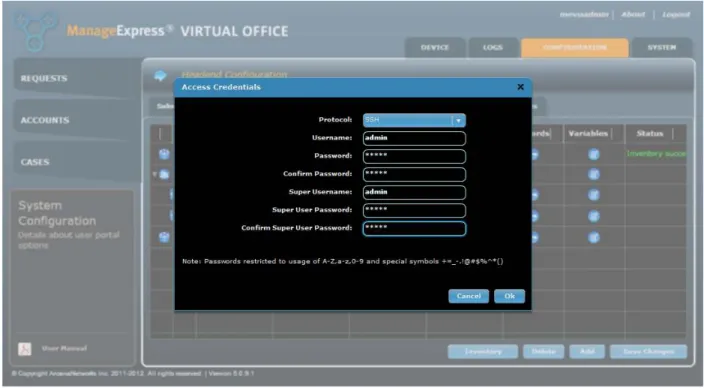Click the logged-in username link at top
The height and width of the screenshot is (388, 704).
(x=584, y=15)
